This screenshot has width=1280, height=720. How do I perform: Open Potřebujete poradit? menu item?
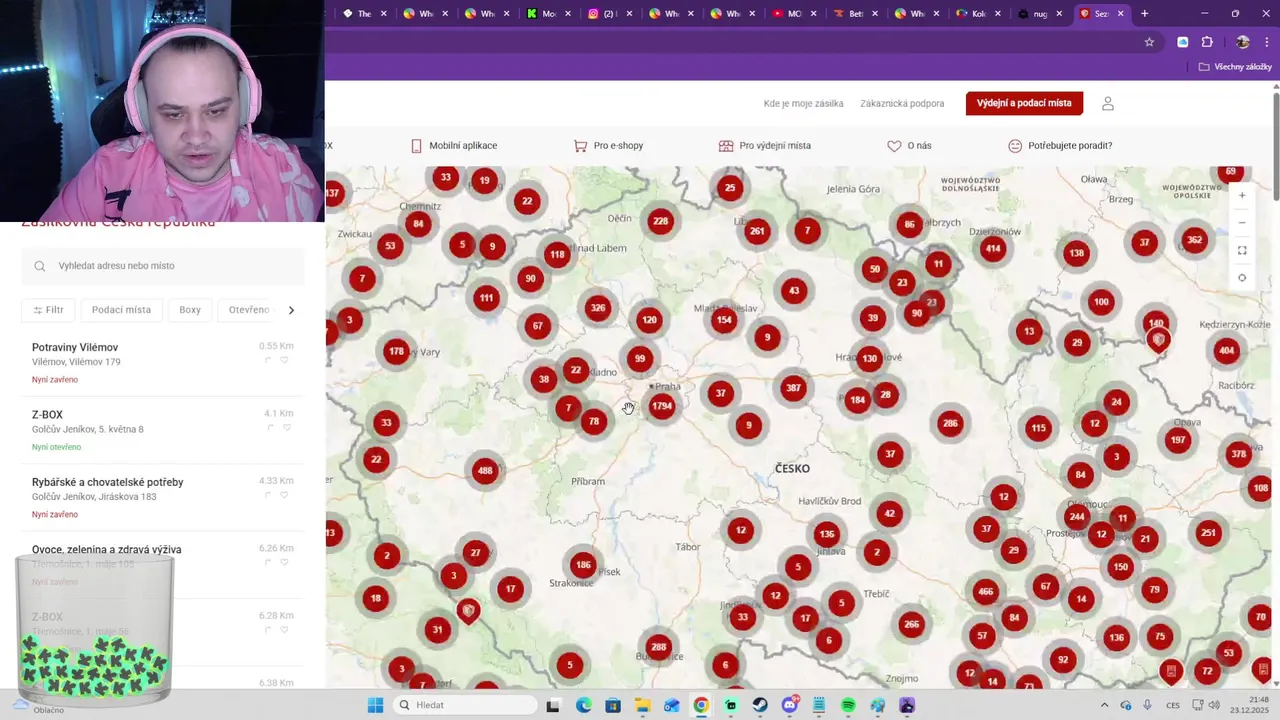tap(1060, 146)
